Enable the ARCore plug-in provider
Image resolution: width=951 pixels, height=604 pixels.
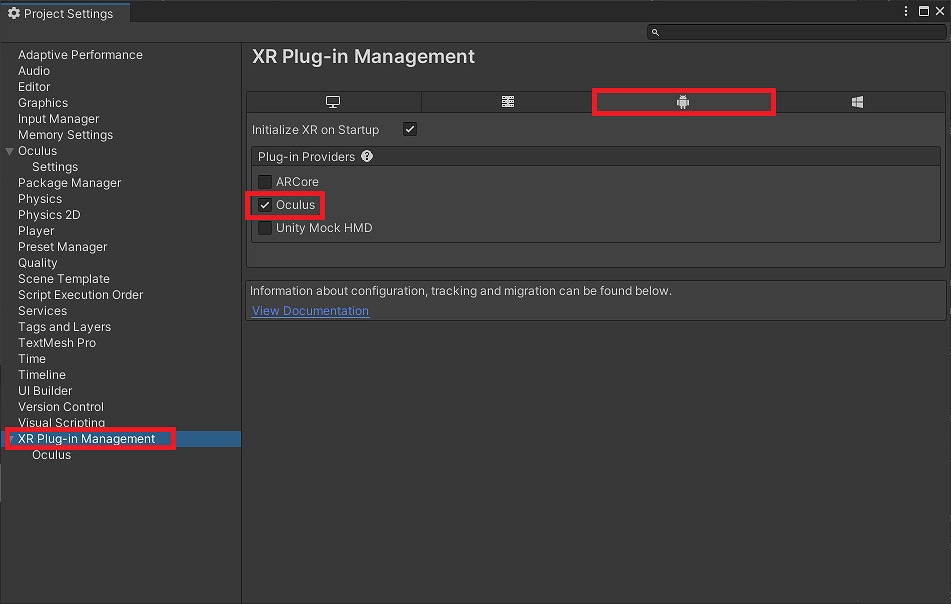[x=264, y=181]
